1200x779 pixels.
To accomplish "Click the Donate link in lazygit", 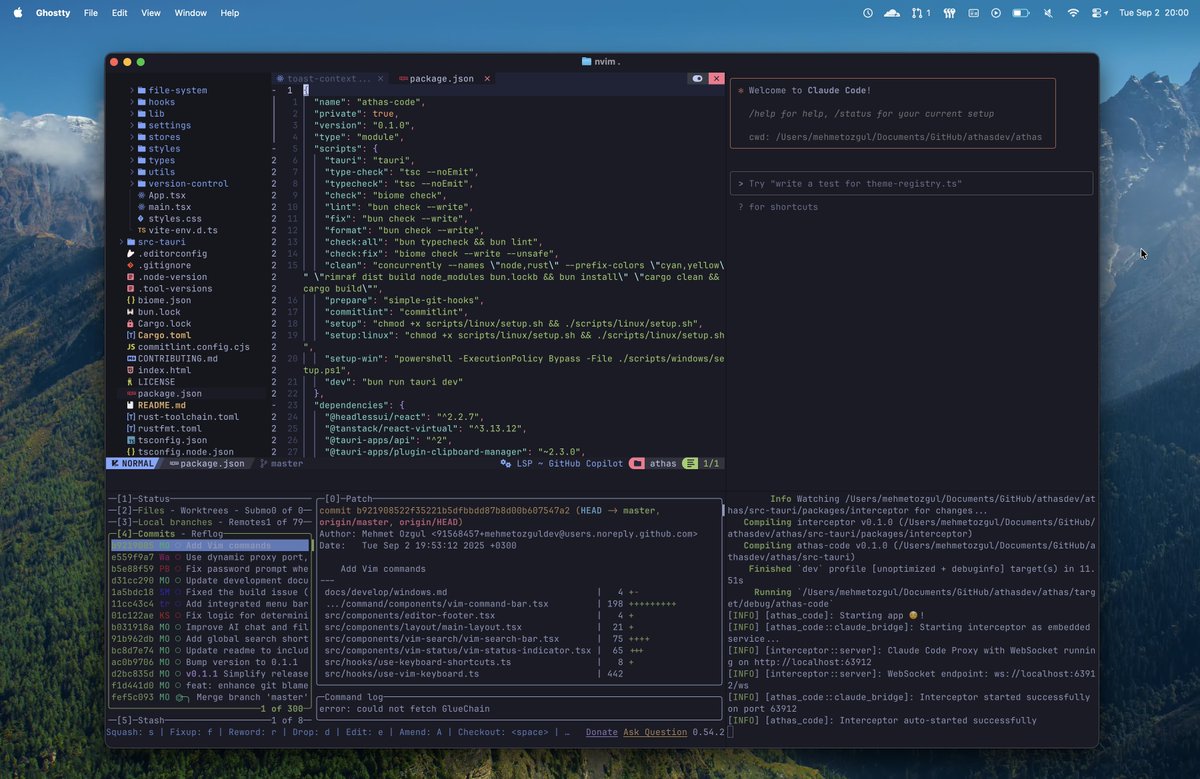I will point(602,732).
